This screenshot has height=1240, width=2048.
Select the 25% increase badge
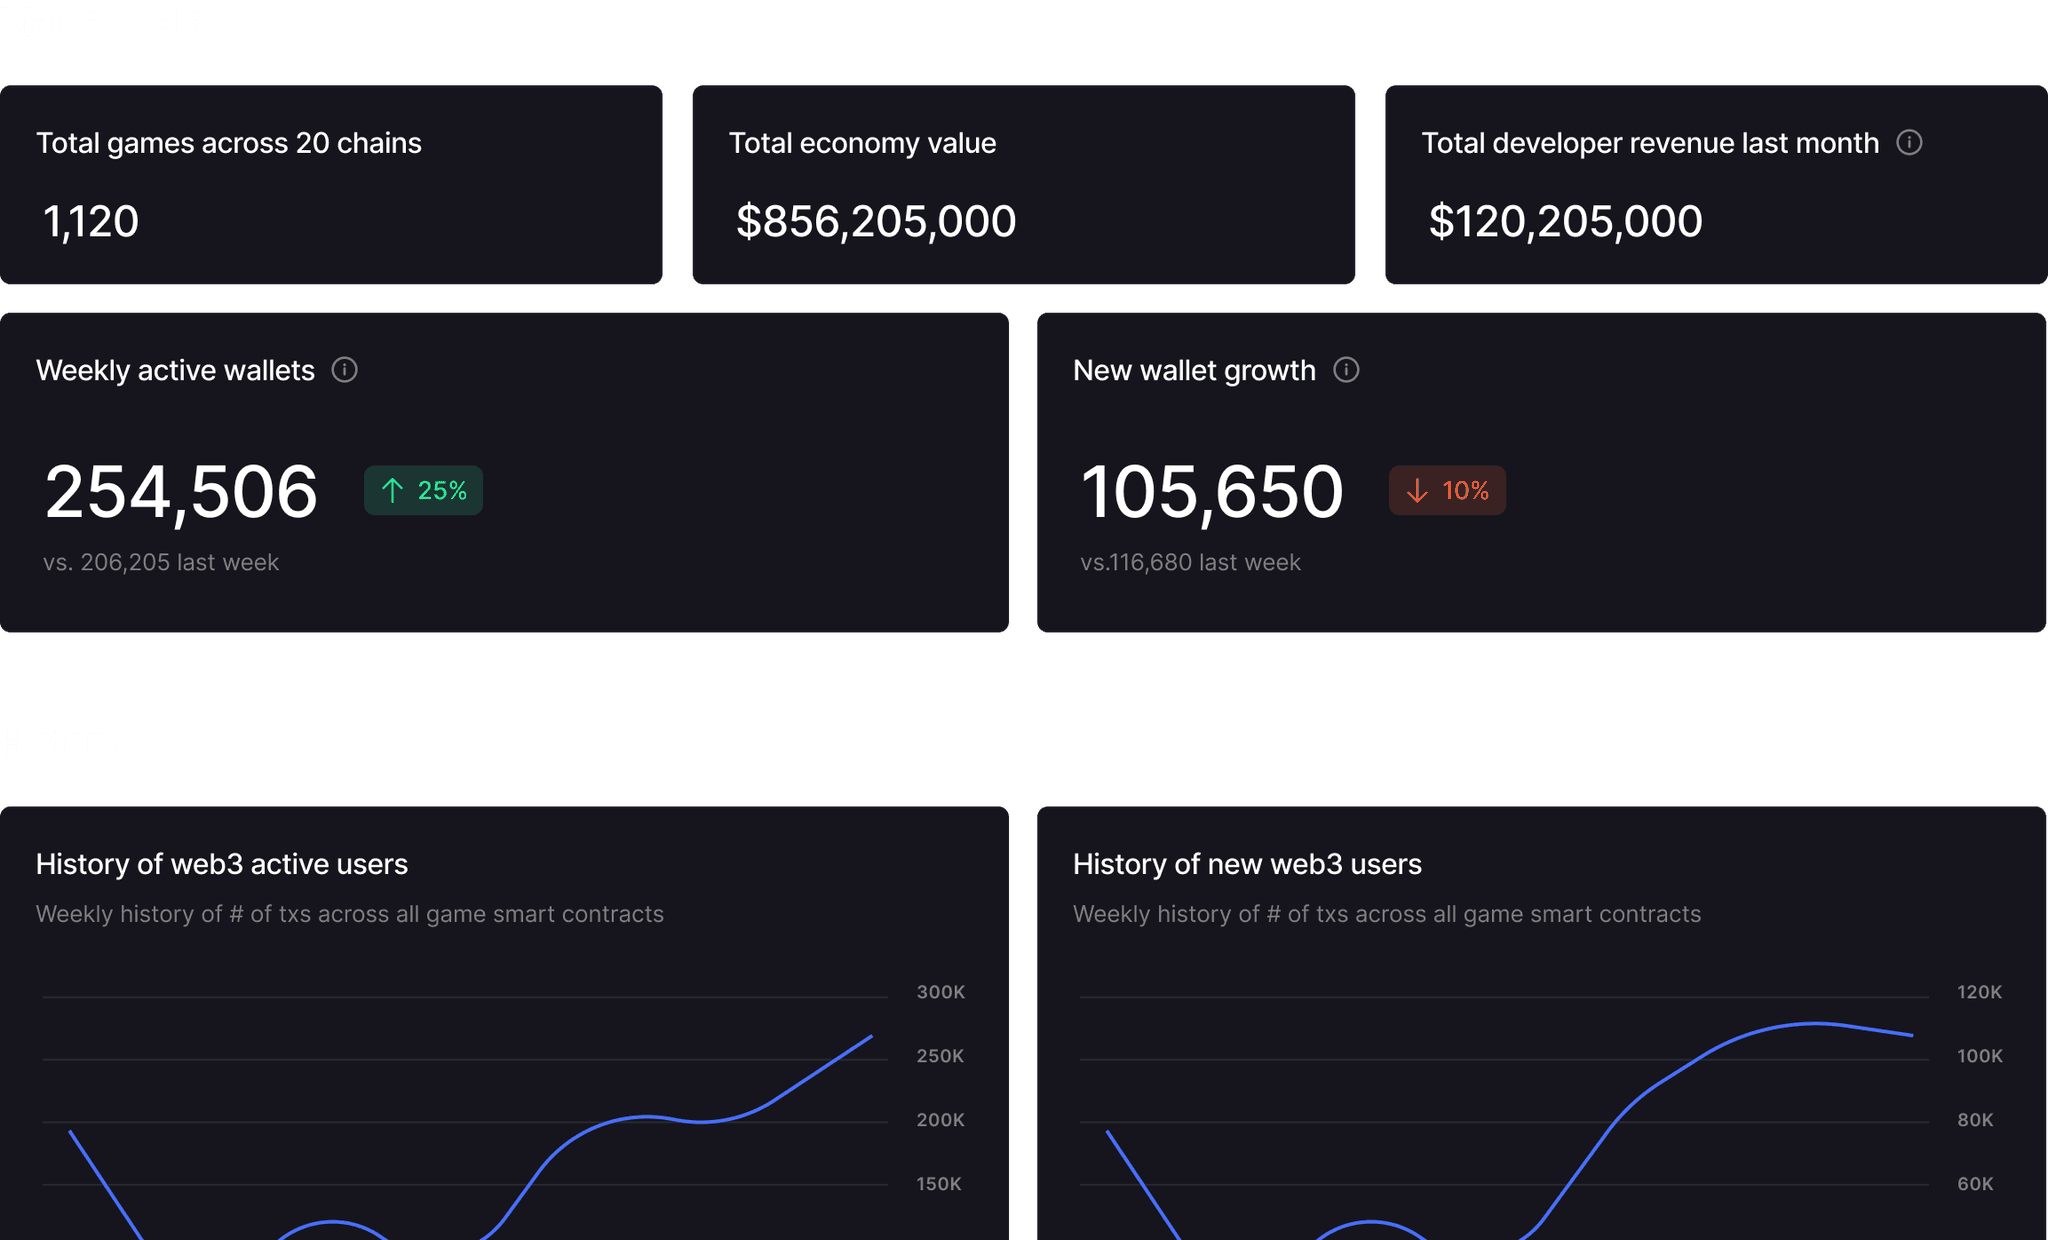pos(423,490)
